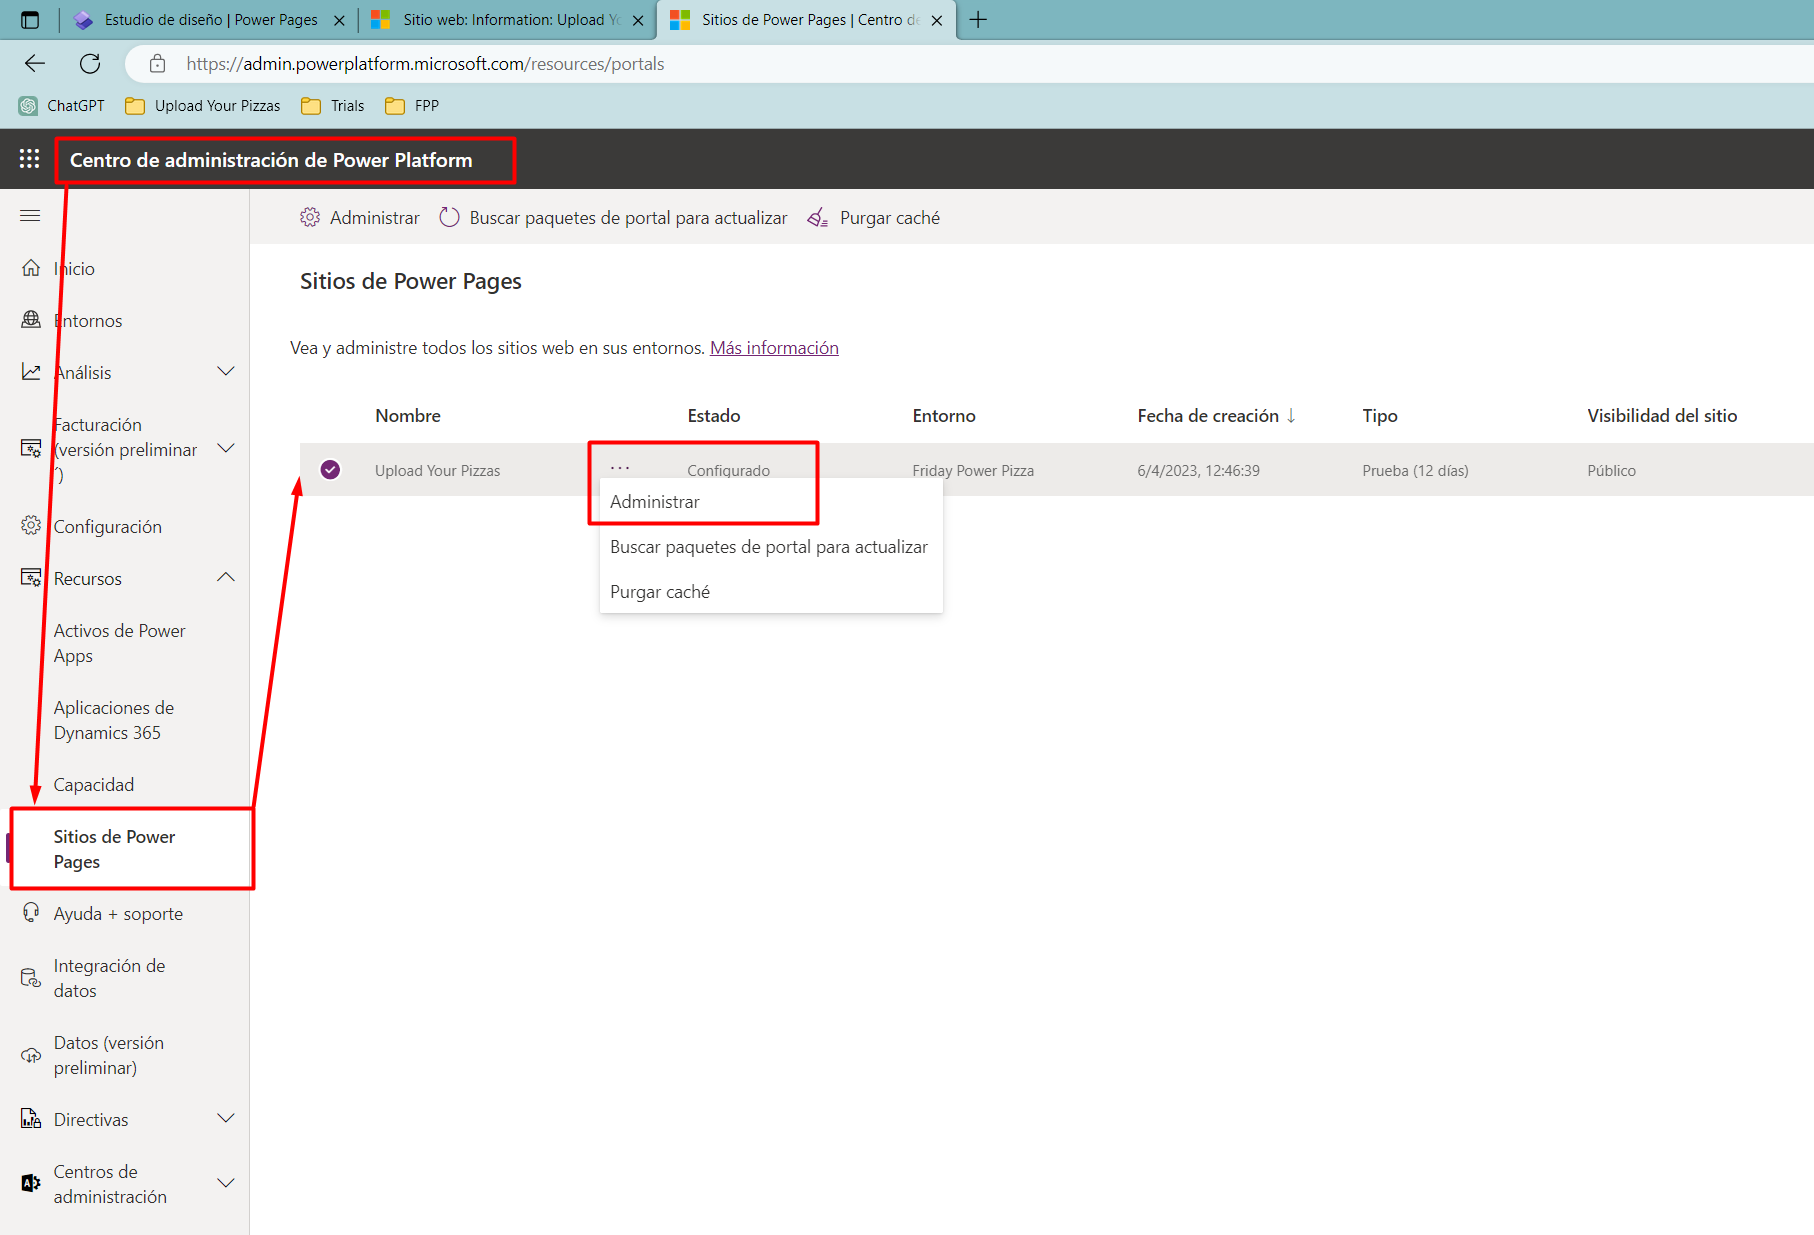Screen dimensions: 1814x1235
Task: Click the Inicio home icon
Action: [x=31, y=268]
